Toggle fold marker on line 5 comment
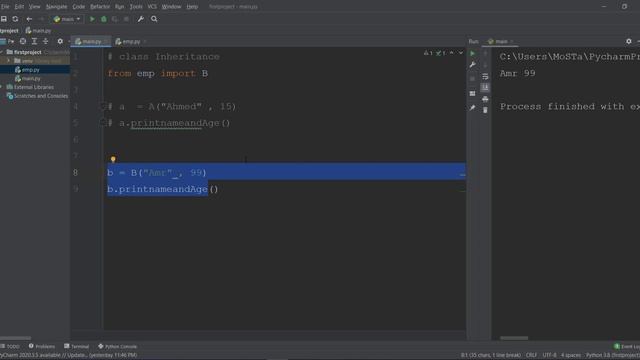The image size is (640, 360). coord(103,123)
